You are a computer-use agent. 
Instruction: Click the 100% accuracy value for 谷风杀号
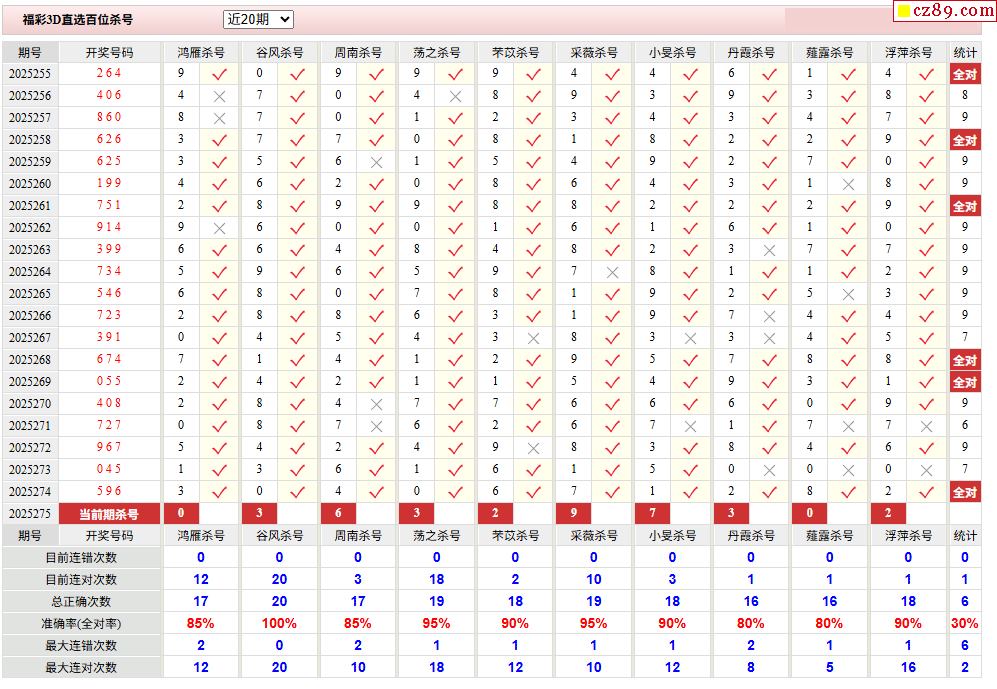279,623
